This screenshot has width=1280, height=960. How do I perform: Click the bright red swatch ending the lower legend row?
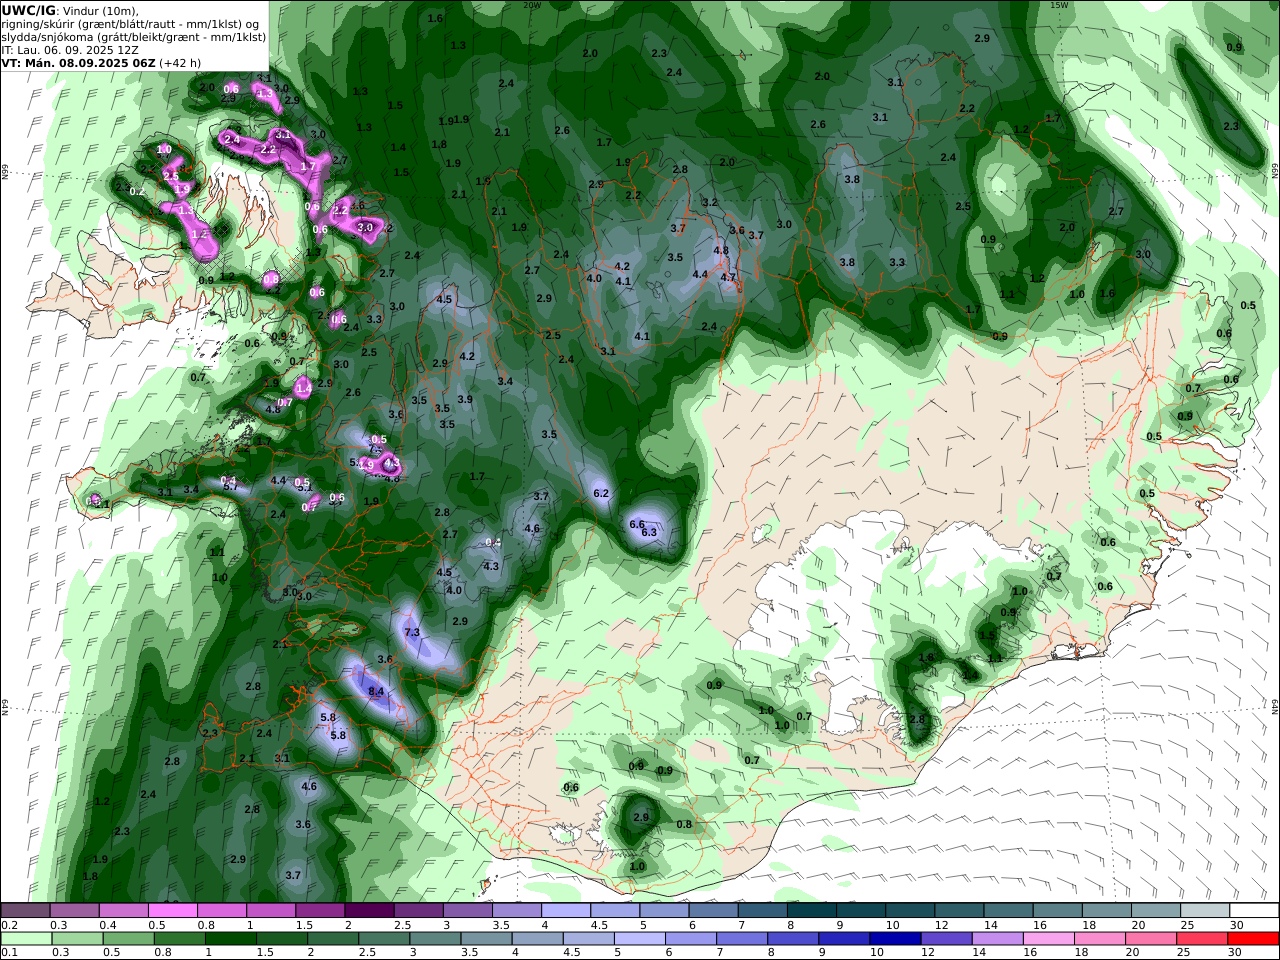coord(1253,938)
